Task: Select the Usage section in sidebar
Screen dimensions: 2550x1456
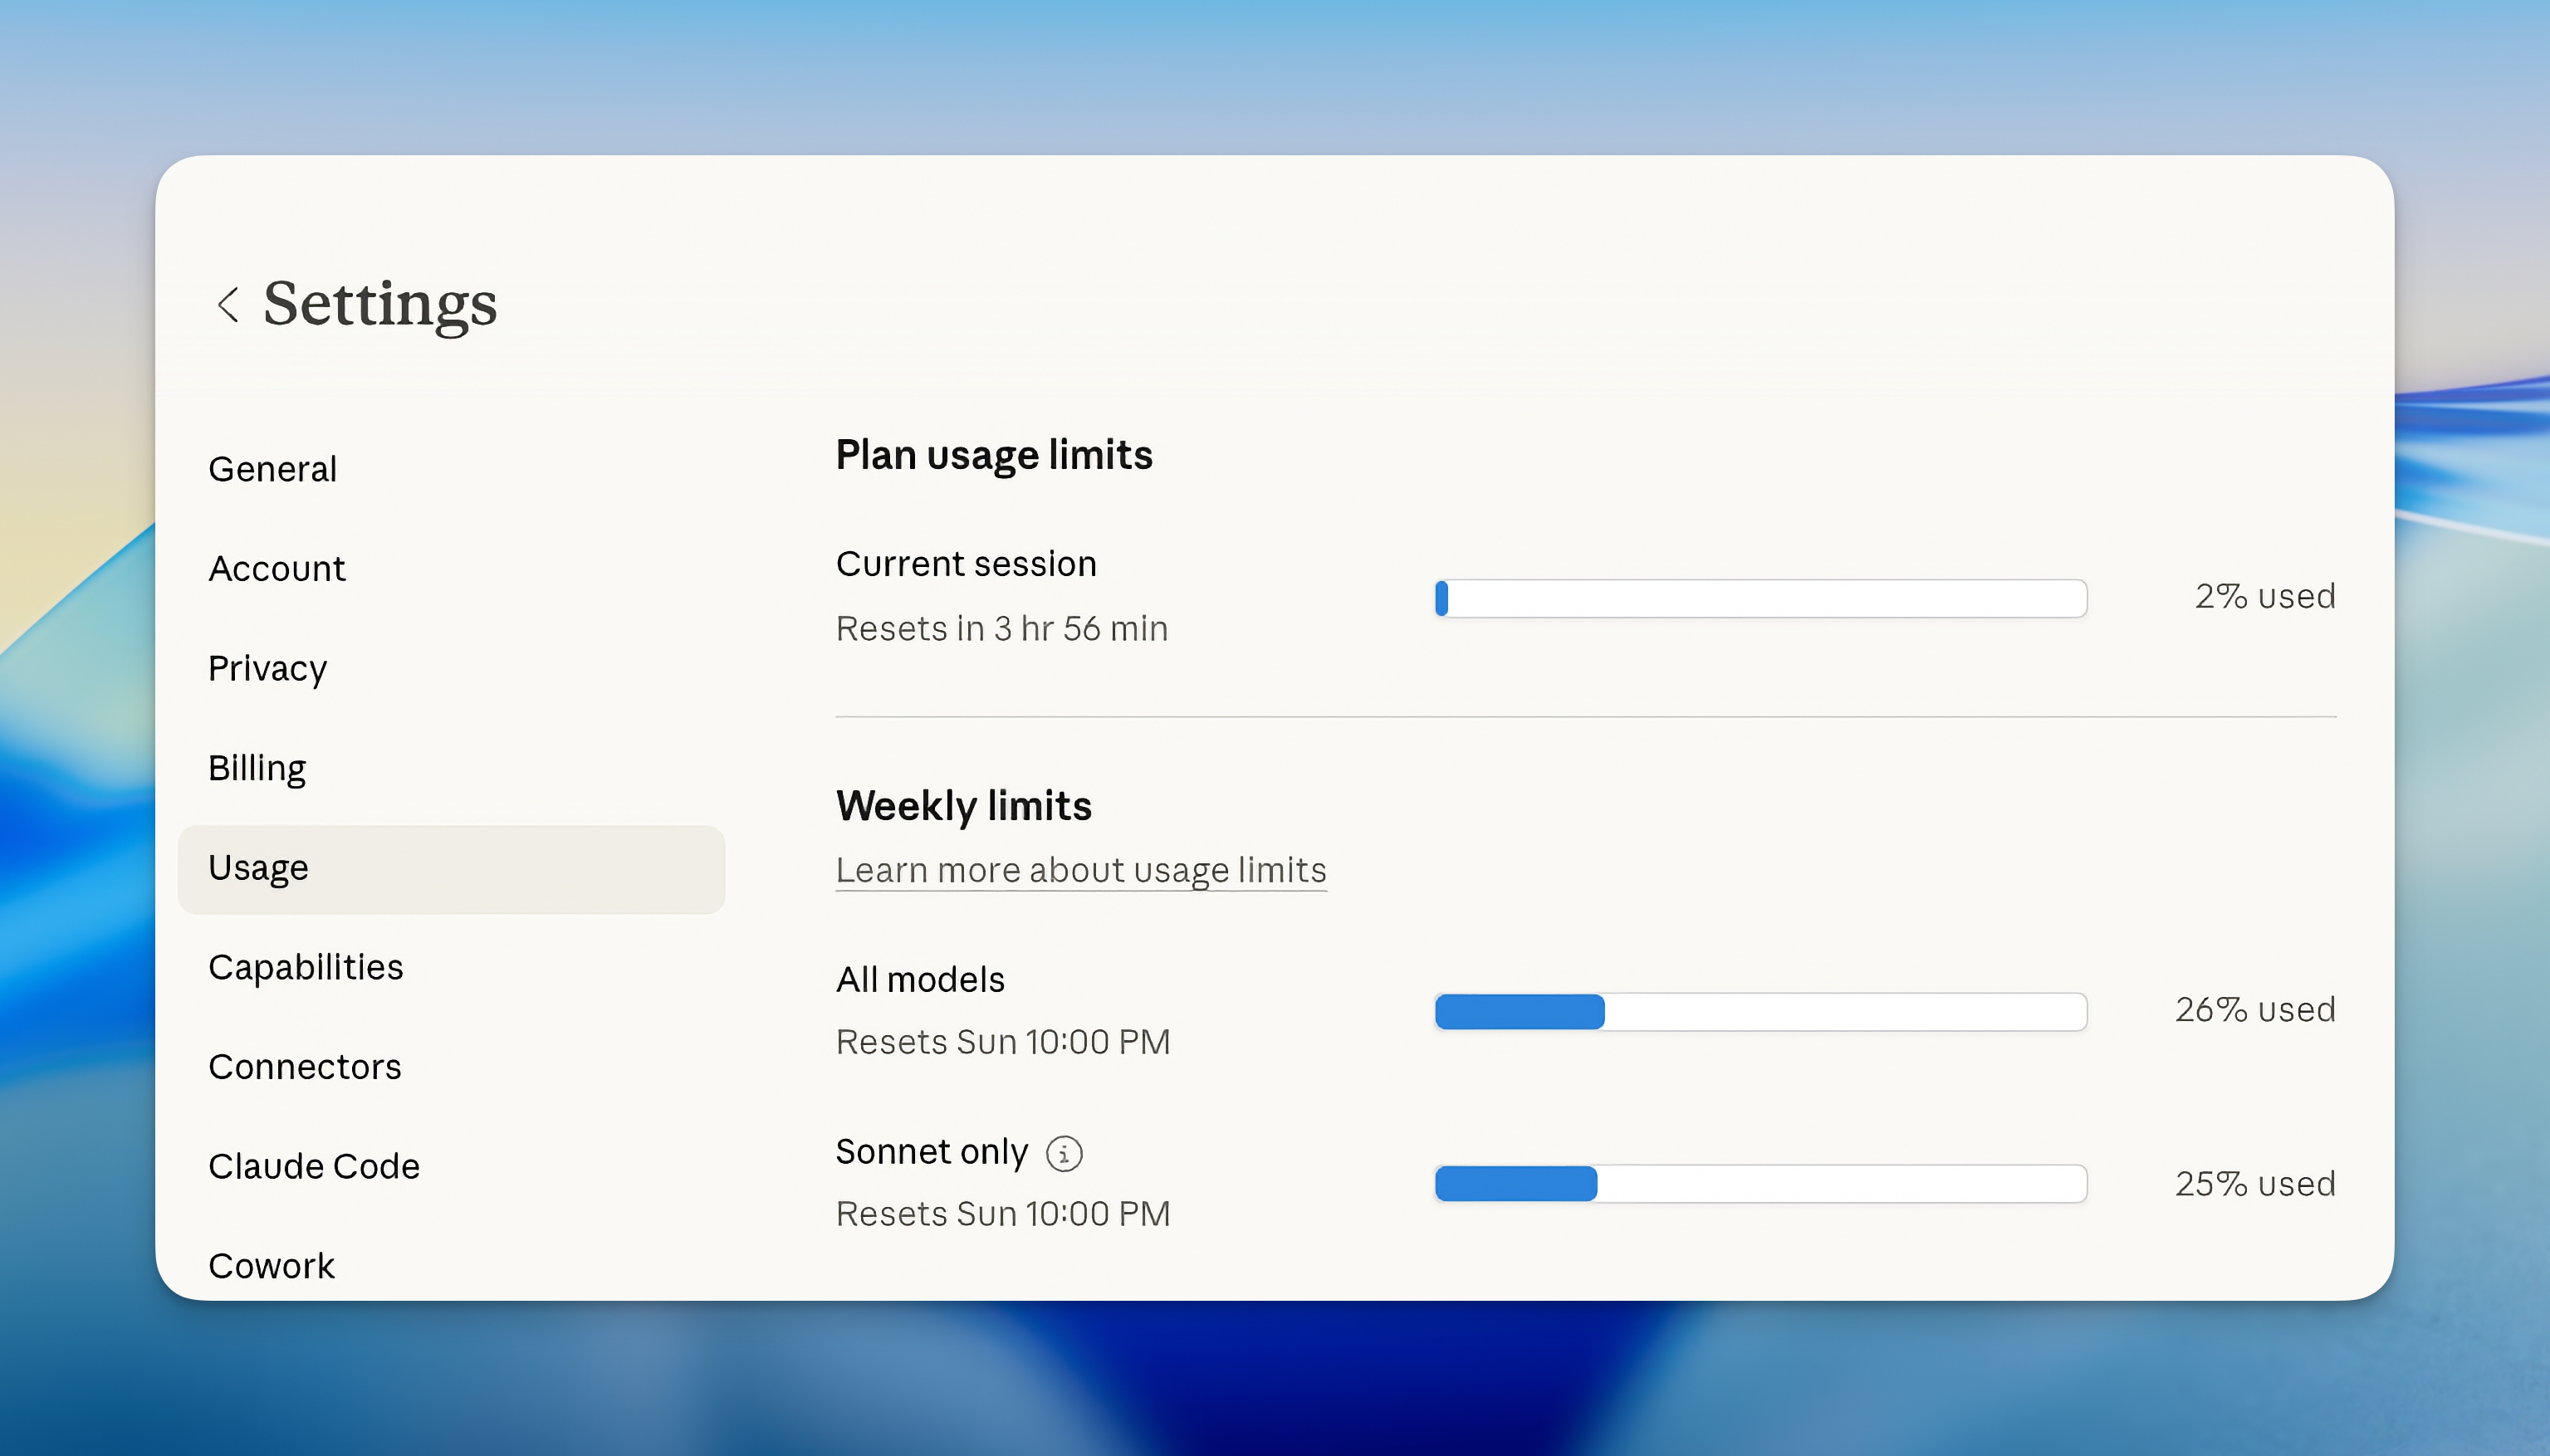Action: pyautogui.click(x=451, y=868)
